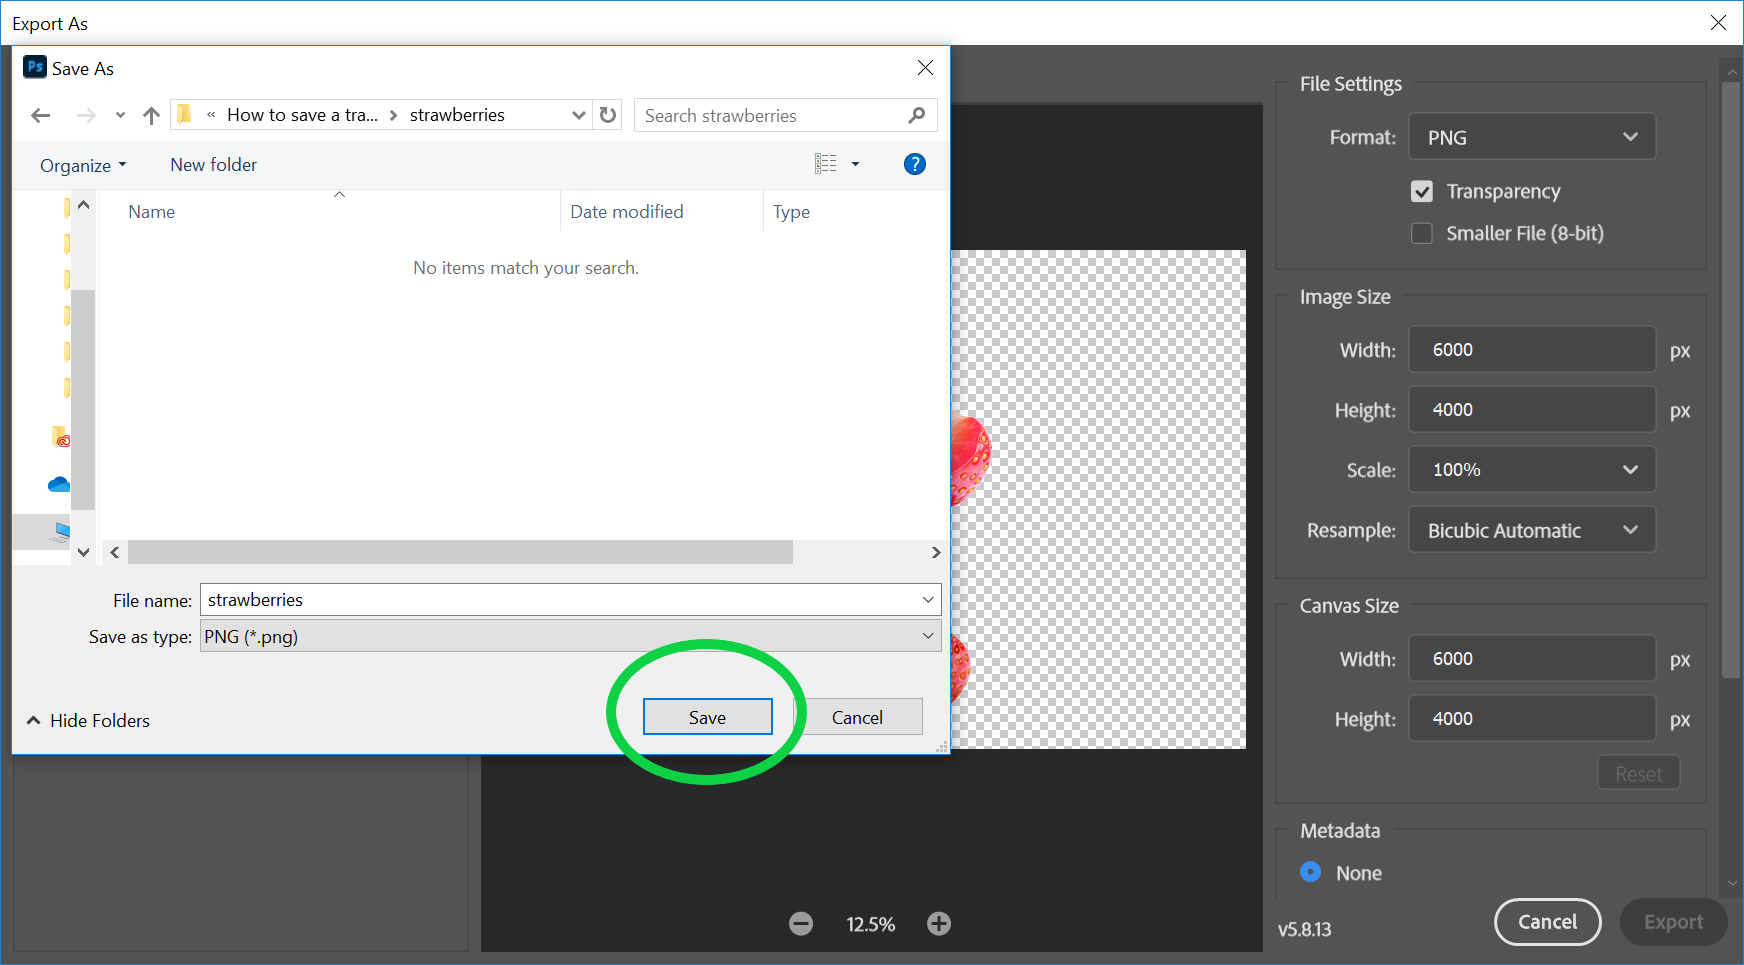Viewport: 1744px width, 965px height.
Task: Close the Save As dialog
Action: click(x=925, y=67)
